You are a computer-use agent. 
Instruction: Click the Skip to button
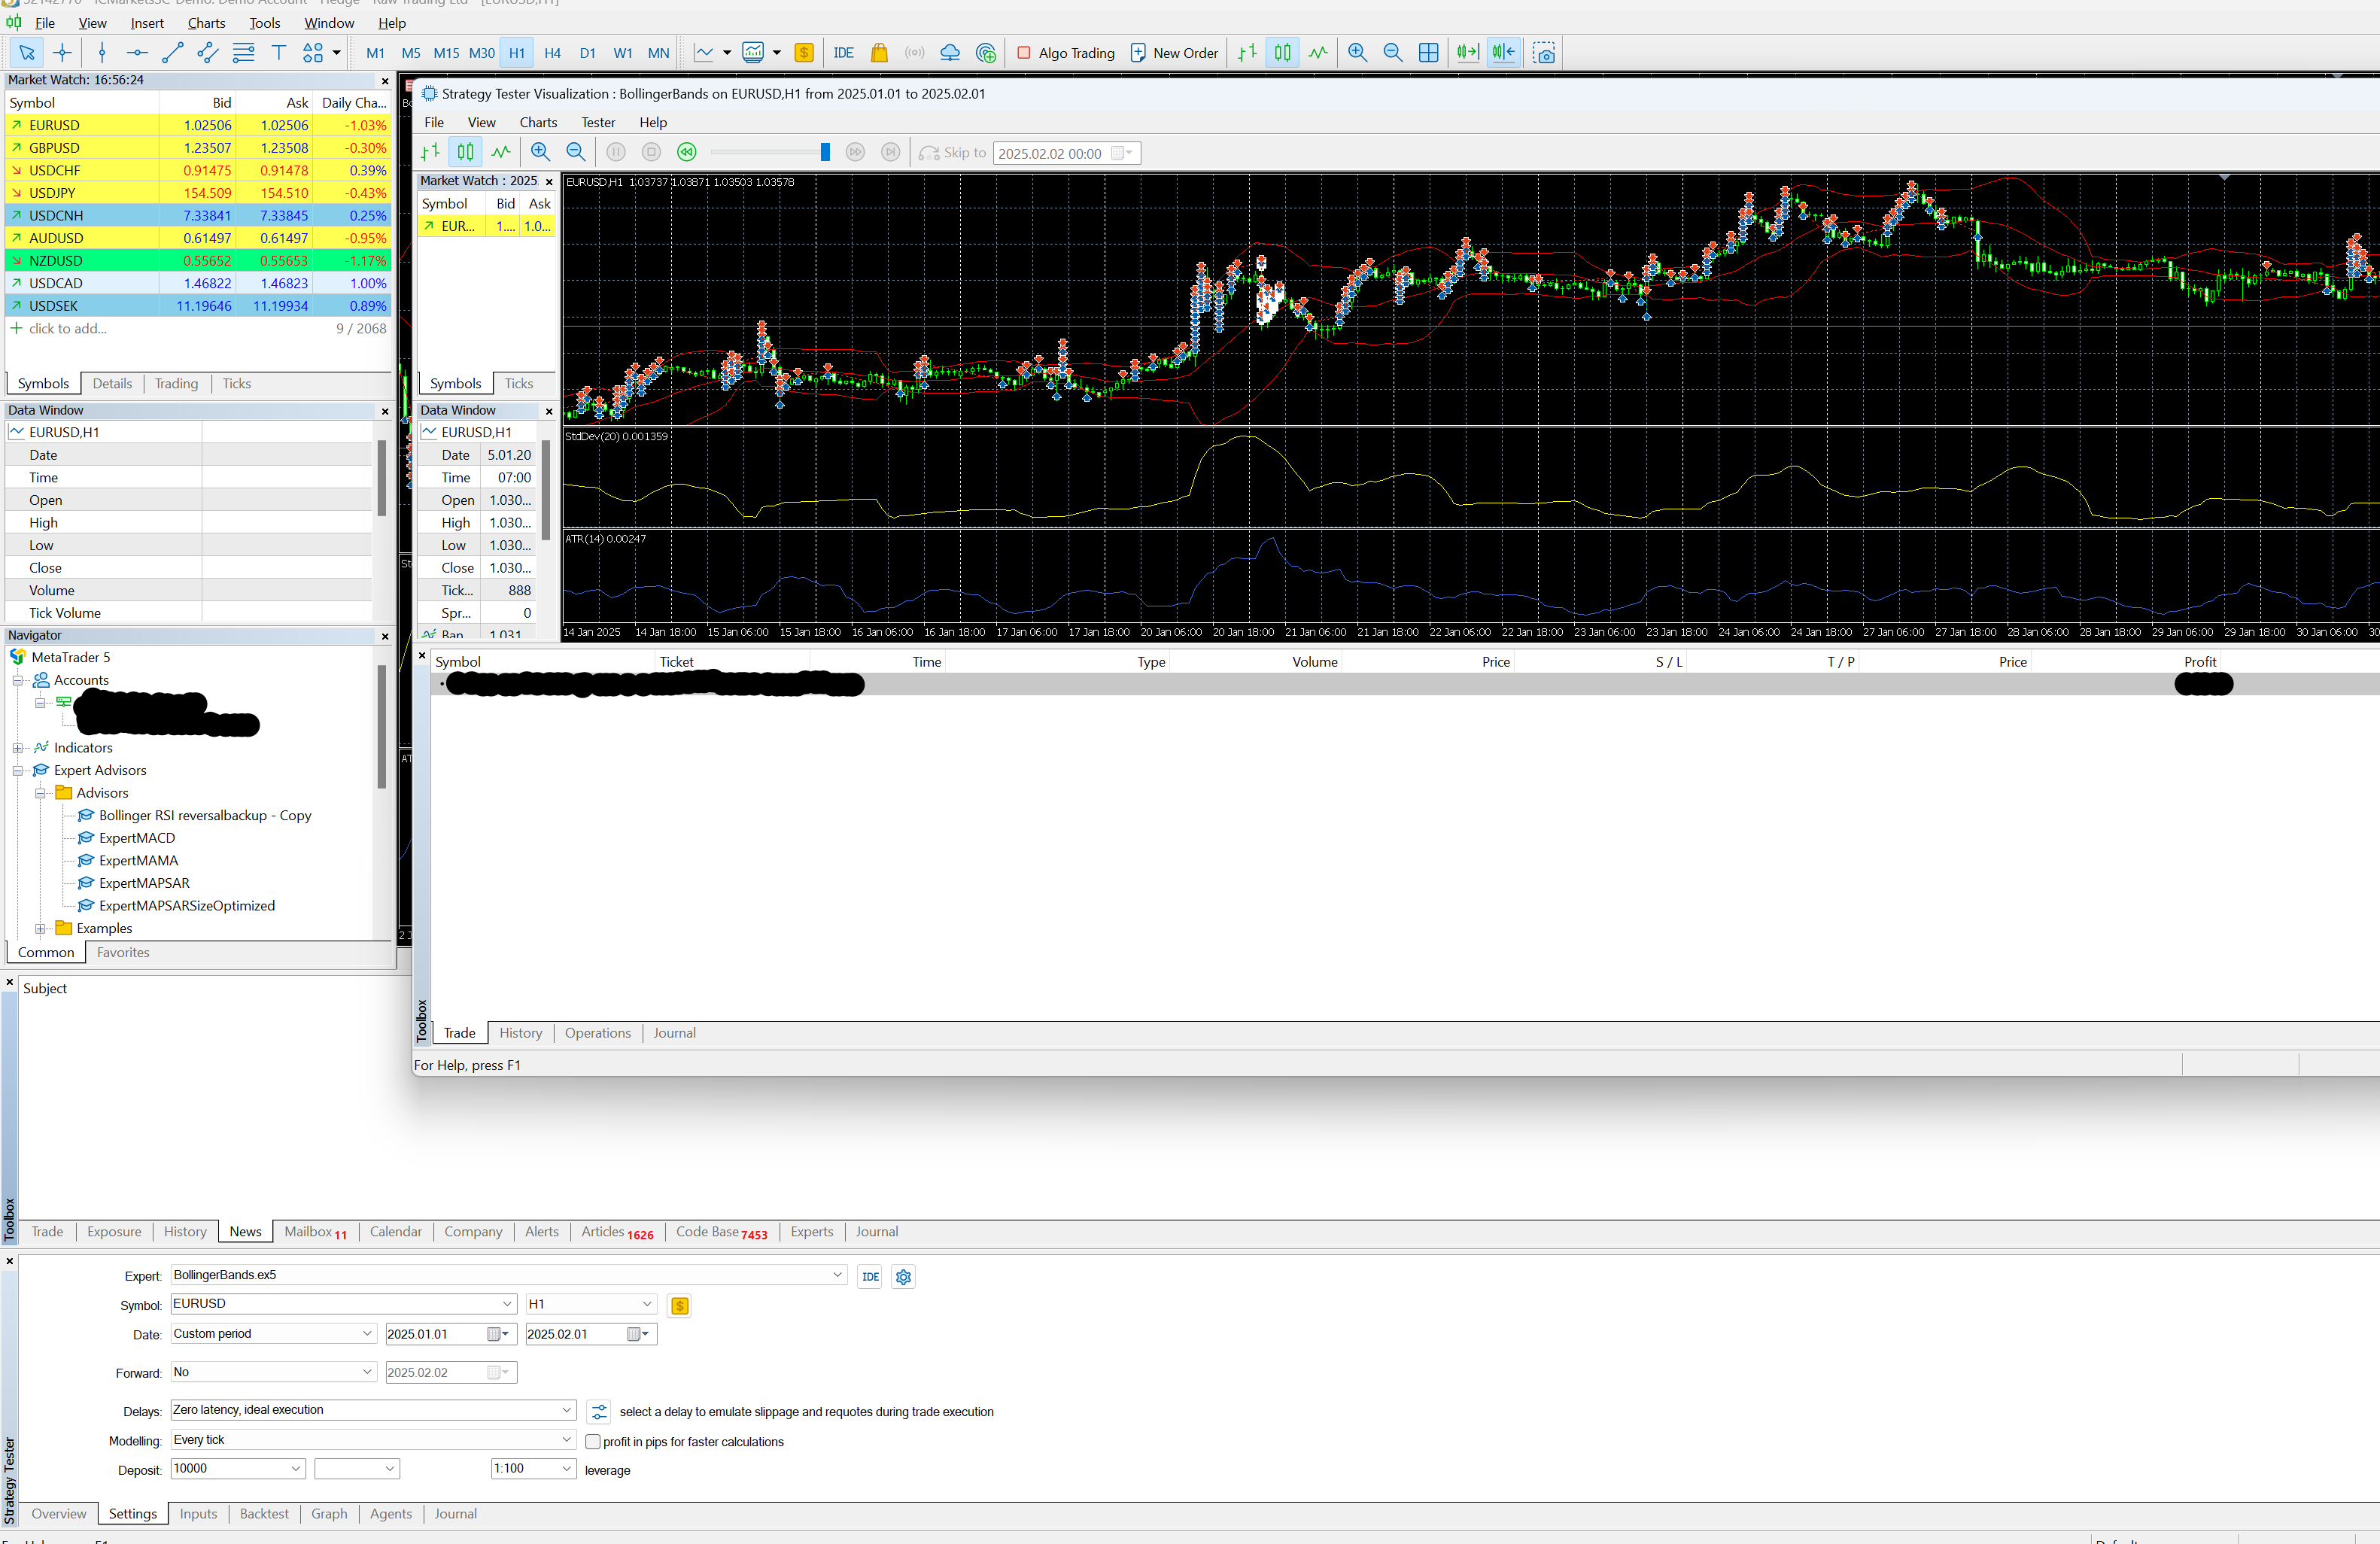click(x=953, y=153)
